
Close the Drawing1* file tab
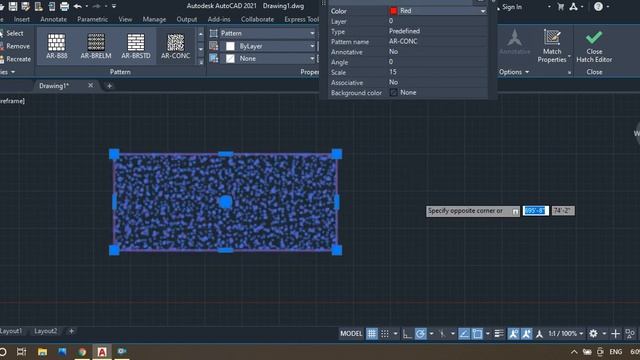click(90, 85)
